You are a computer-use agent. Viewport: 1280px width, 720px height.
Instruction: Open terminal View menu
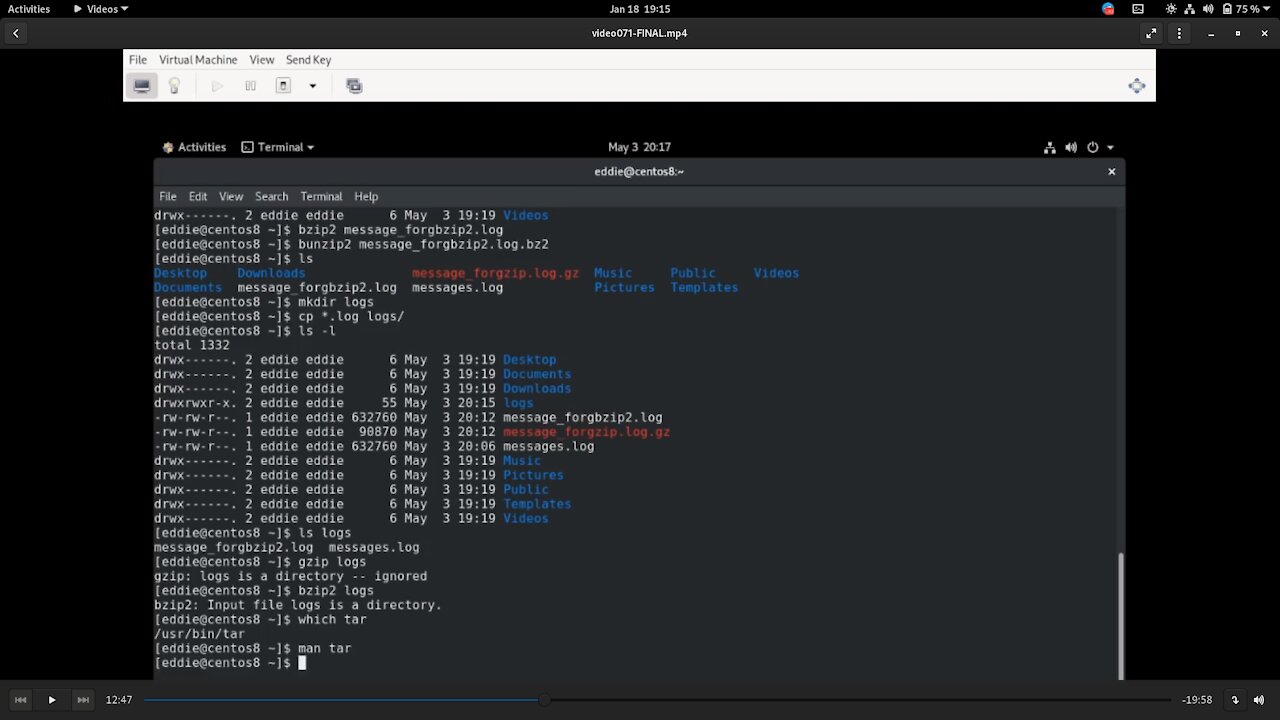[231, 196]
